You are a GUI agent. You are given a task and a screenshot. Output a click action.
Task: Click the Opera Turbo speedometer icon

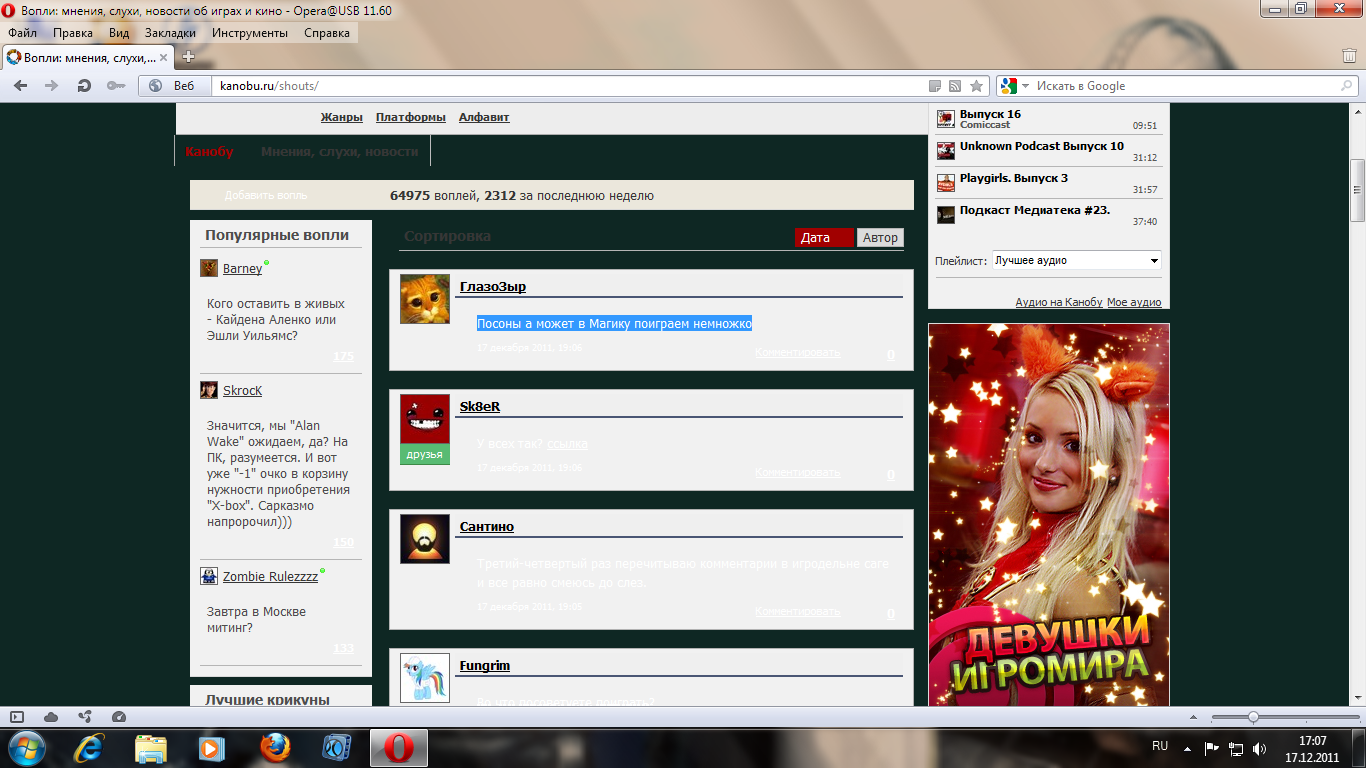click(x=119, y=717)
